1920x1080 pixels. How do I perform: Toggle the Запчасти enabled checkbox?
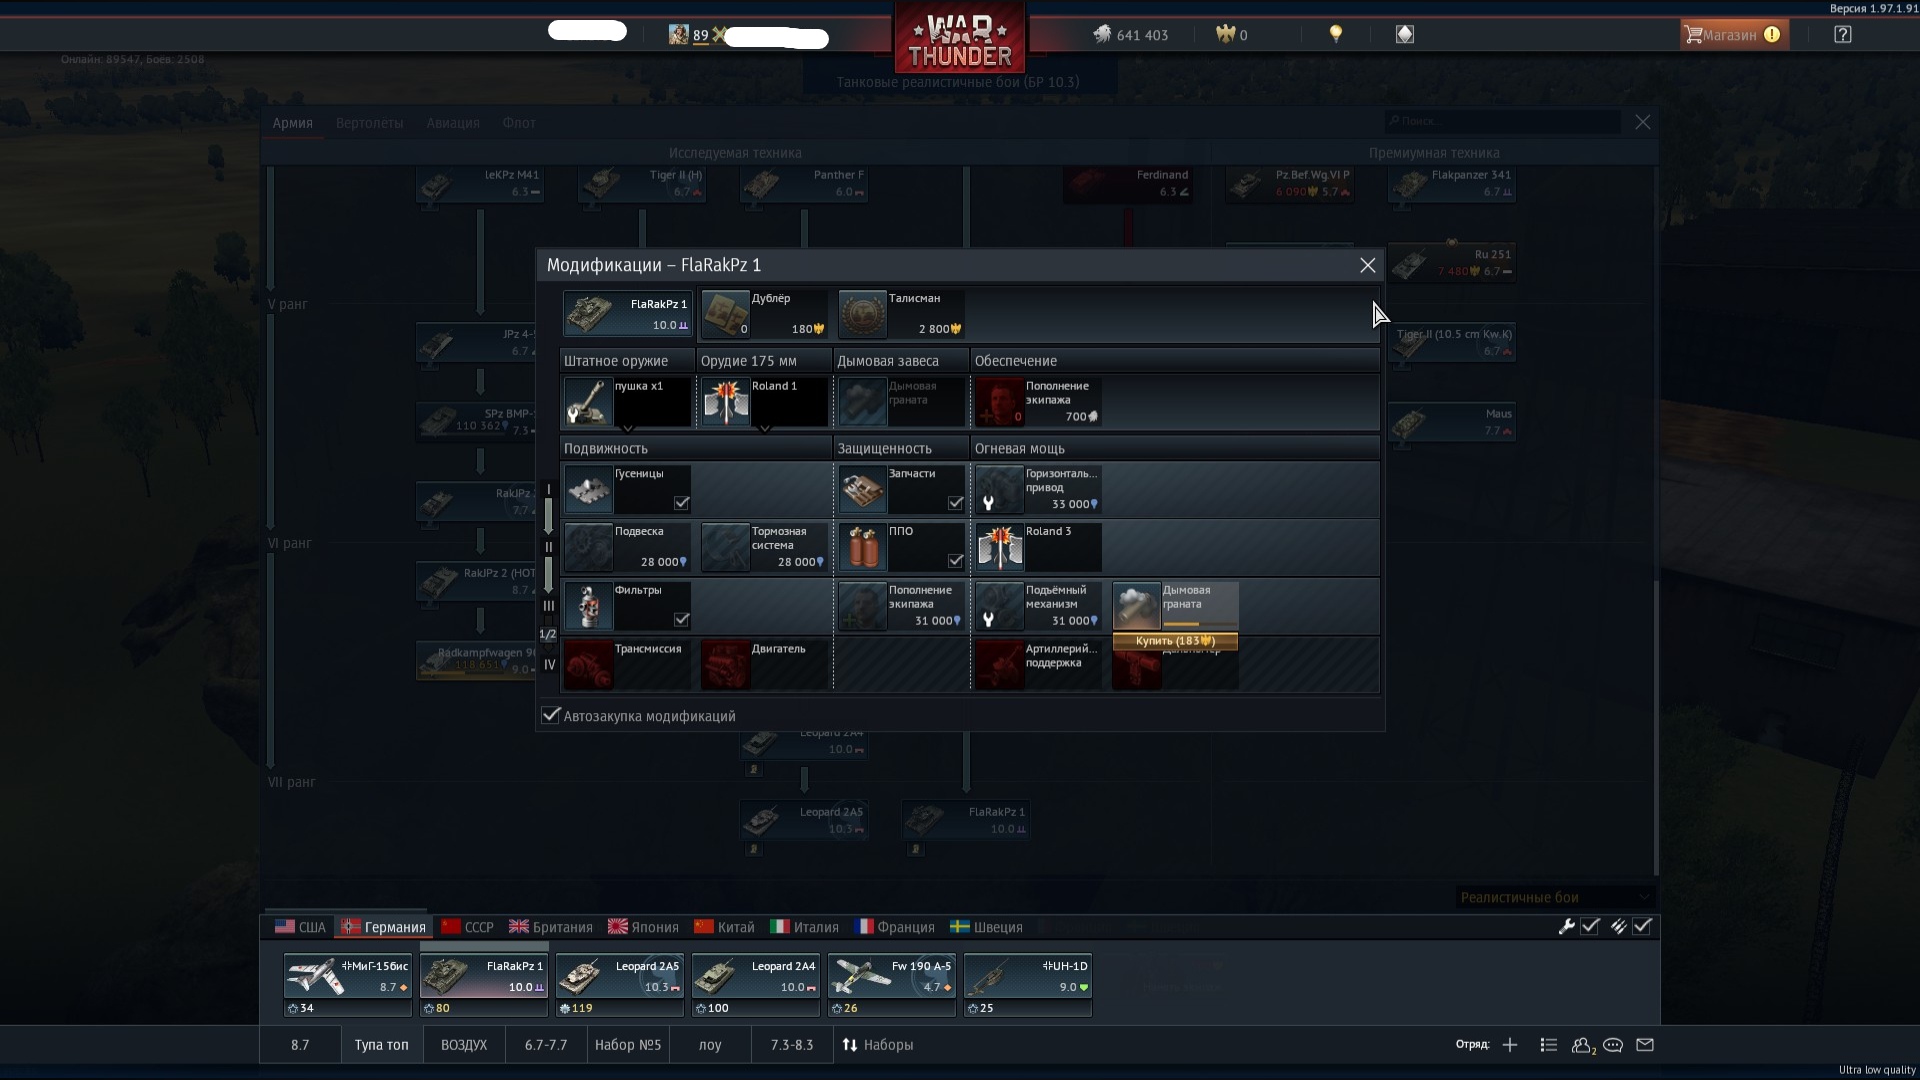(x=956, y=503)
